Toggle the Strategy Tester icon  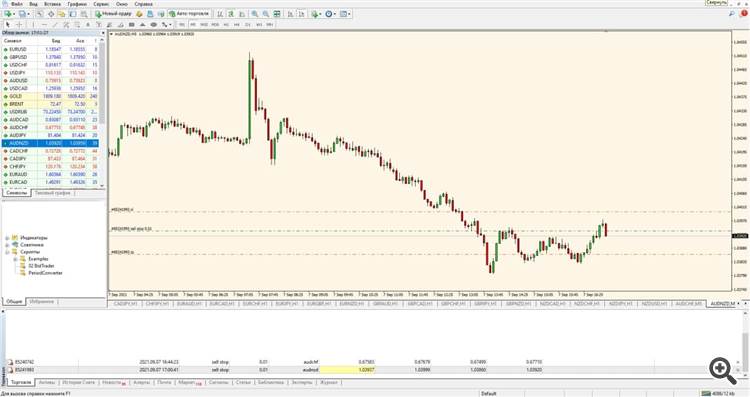pyautogui.click(x=84, y=14)
